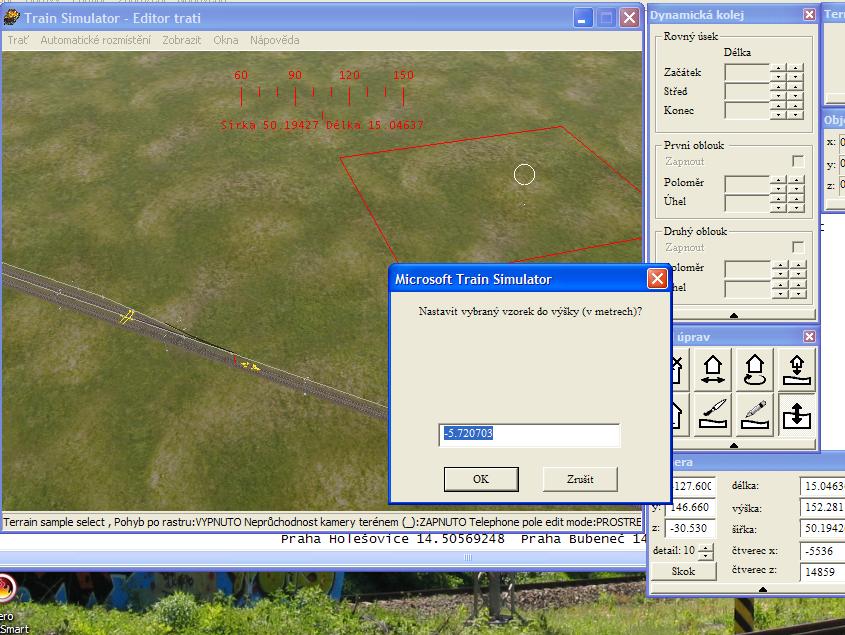Select the raise/lower terrain height tool
845x635 pixels.
pos(796,414)
